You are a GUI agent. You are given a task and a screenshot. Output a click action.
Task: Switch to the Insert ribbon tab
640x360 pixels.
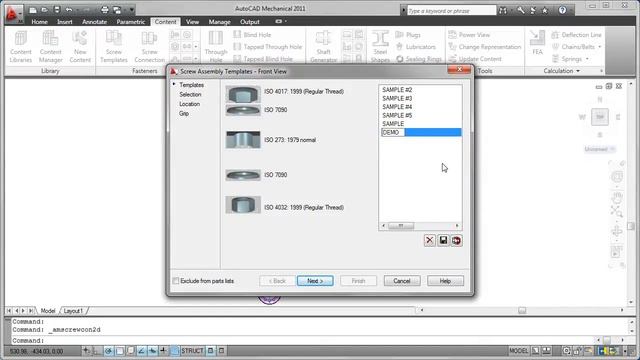point(64,22)
